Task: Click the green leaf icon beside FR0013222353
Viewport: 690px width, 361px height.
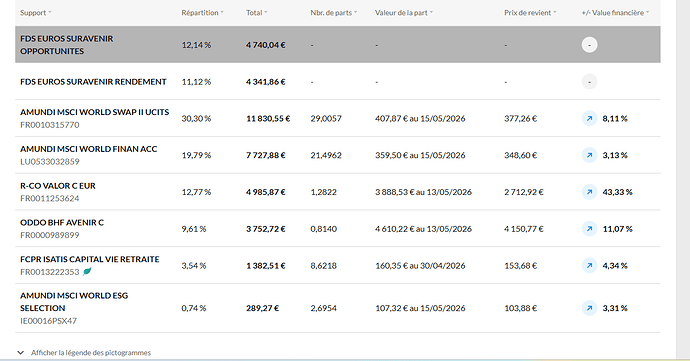Action: 87,272
